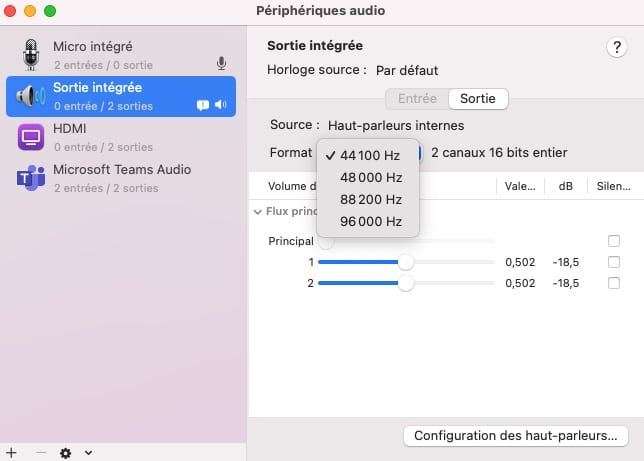Image resolution: width=644 pixels, height=461 pixels.
Task: Switch to the Sortie tab
Action: [477, 98]
